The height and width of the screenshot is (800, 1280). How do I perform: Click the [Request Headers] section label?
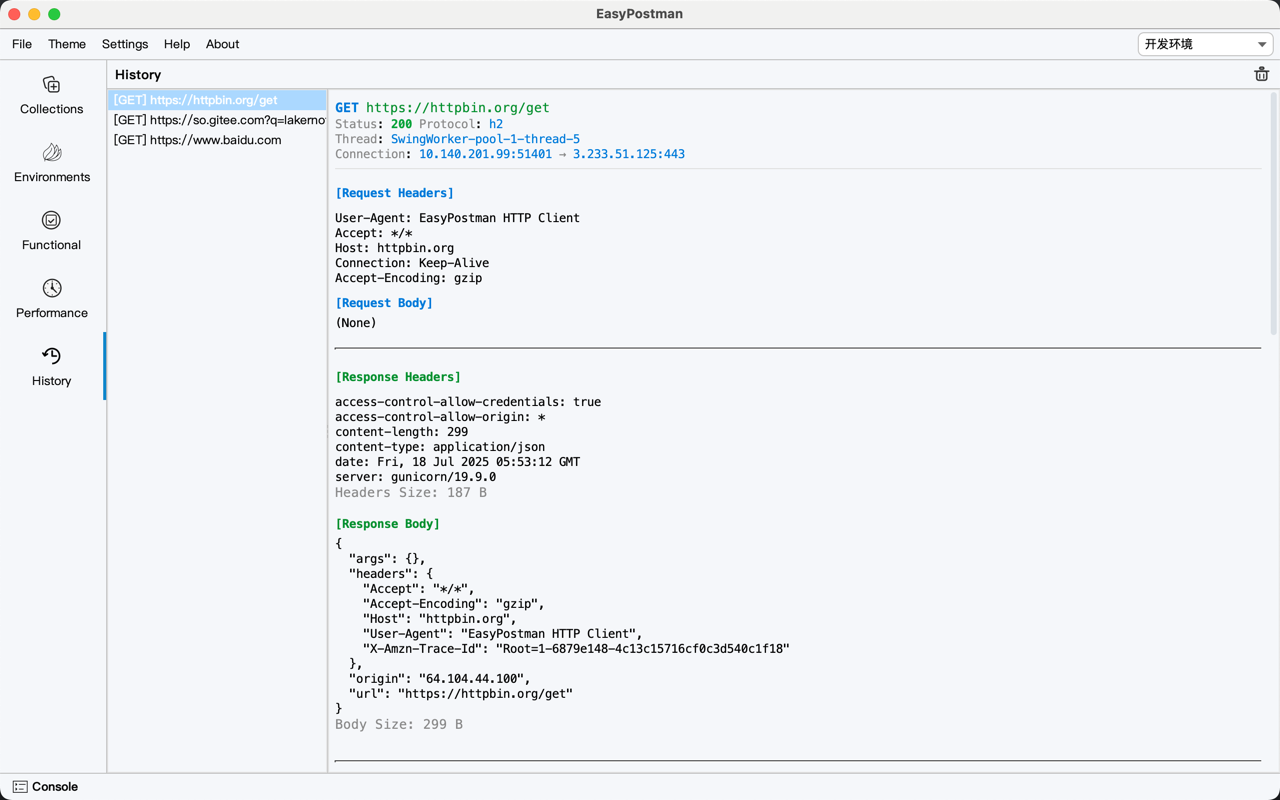[x=394, y=193]
